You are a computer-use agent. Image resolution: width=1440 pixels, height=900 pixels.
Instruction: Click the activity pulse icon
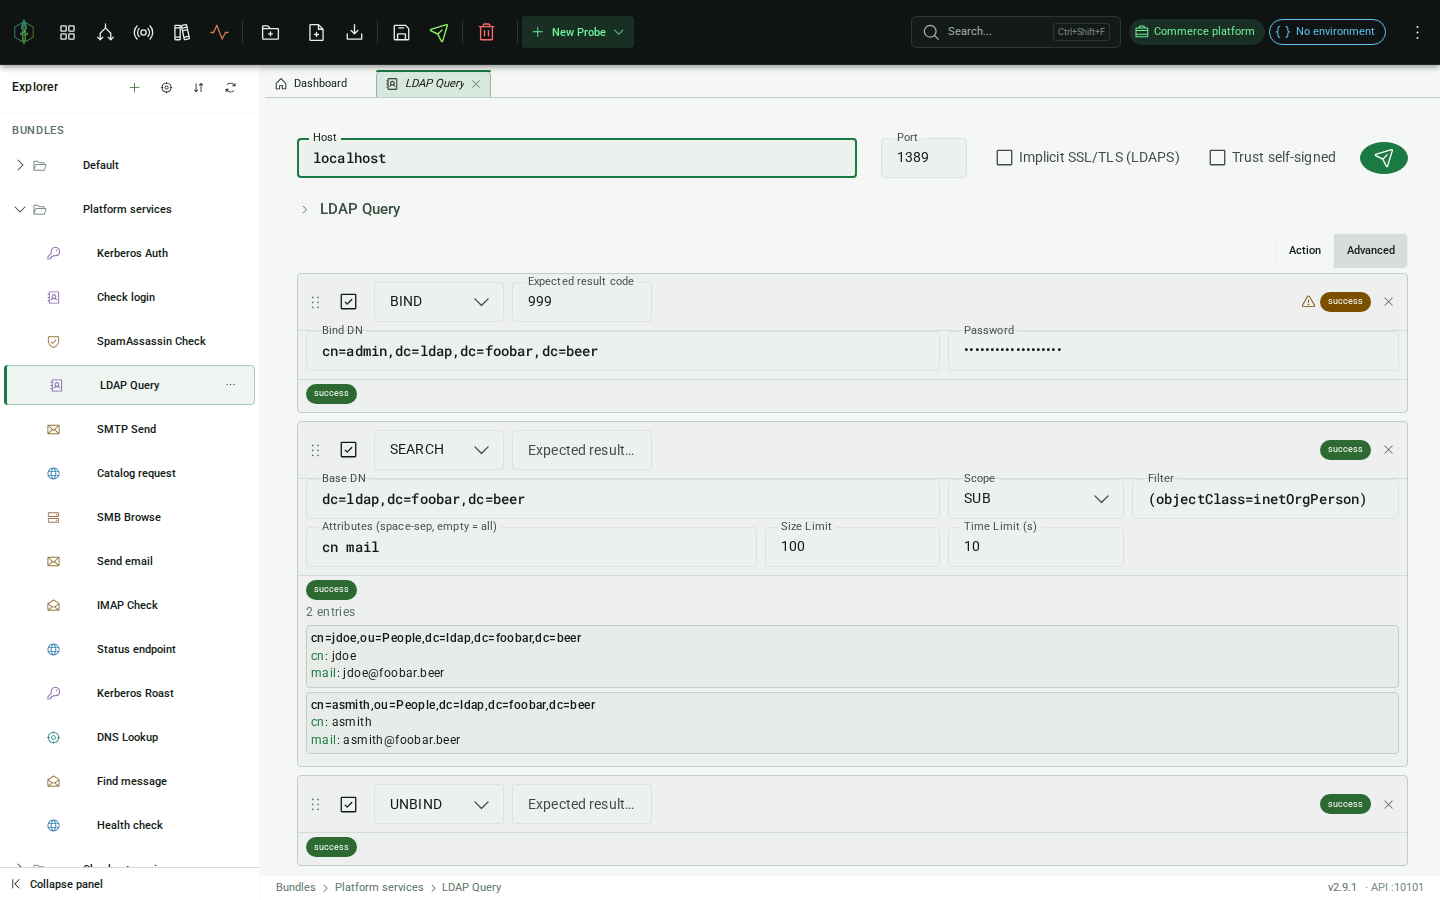(219, 32)
